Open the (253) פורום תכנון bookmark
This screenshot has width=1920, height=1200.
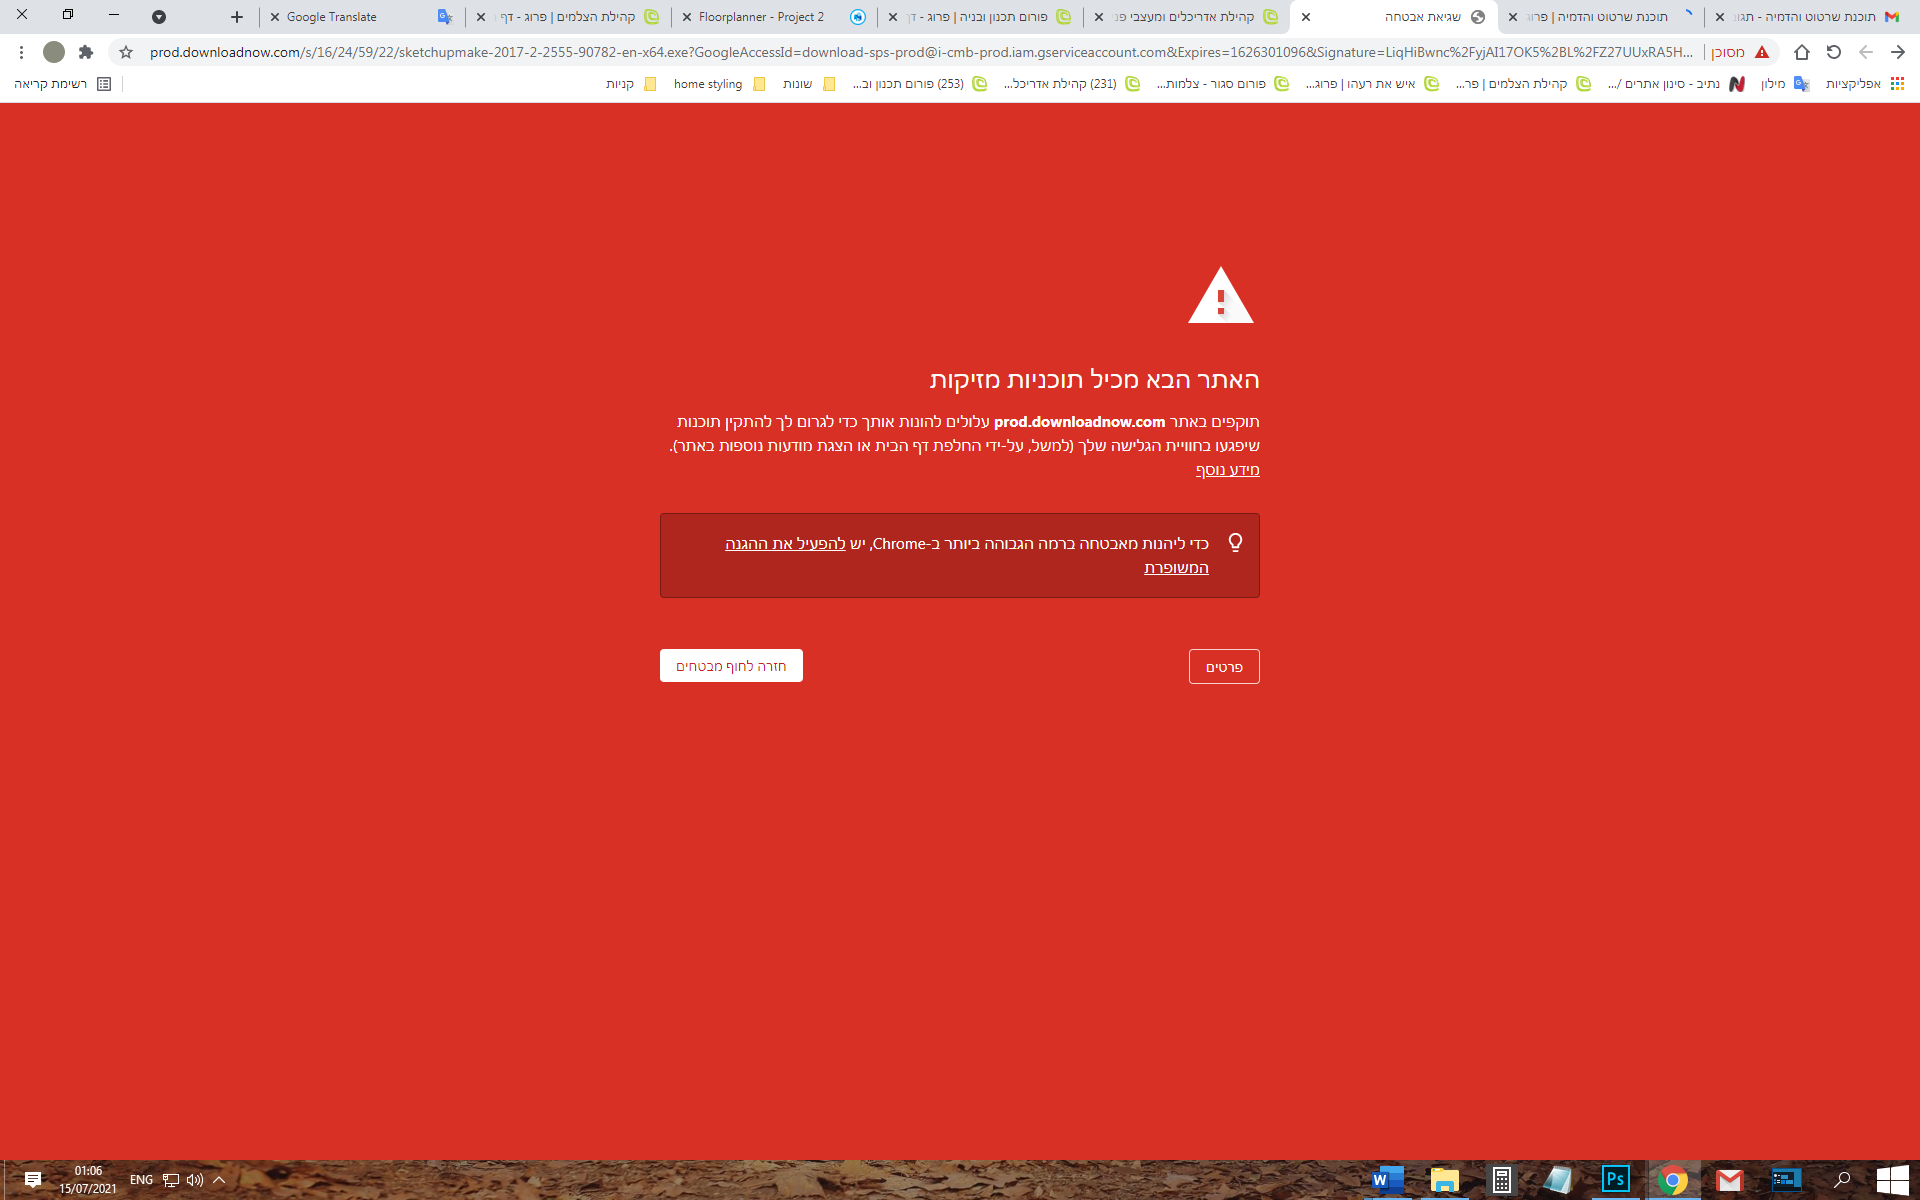pyautogui.click(x=919, y=84)
